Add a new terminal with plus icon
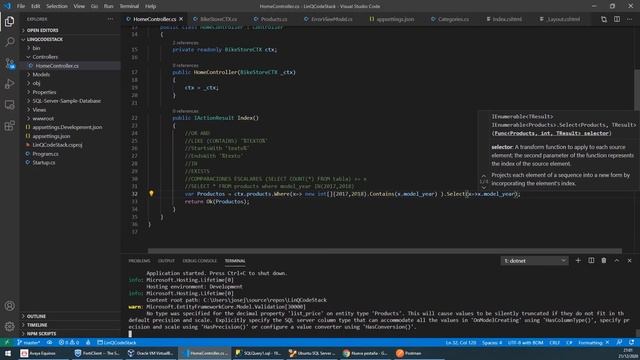 578,260
